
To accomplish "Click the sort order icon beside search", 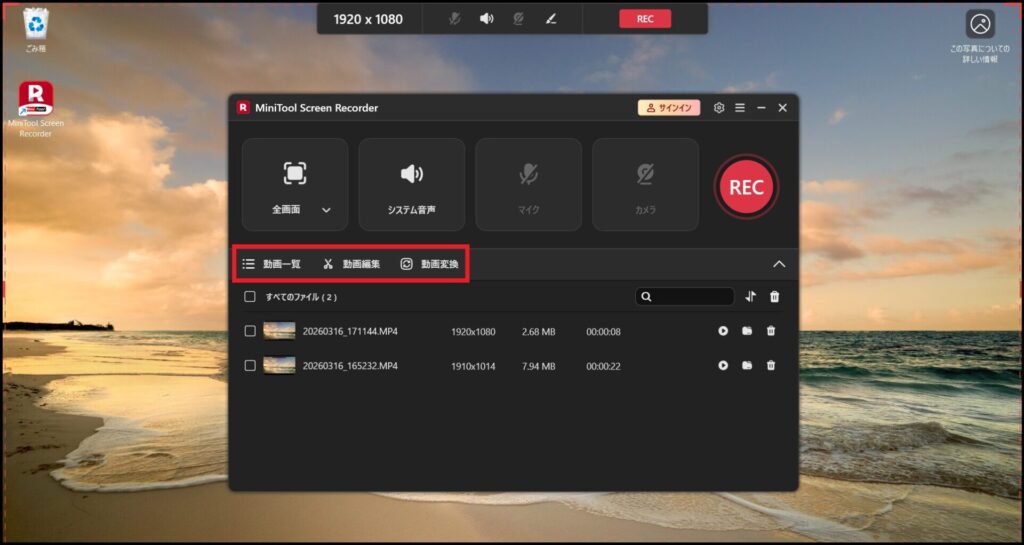I will [x=751, y=297].
